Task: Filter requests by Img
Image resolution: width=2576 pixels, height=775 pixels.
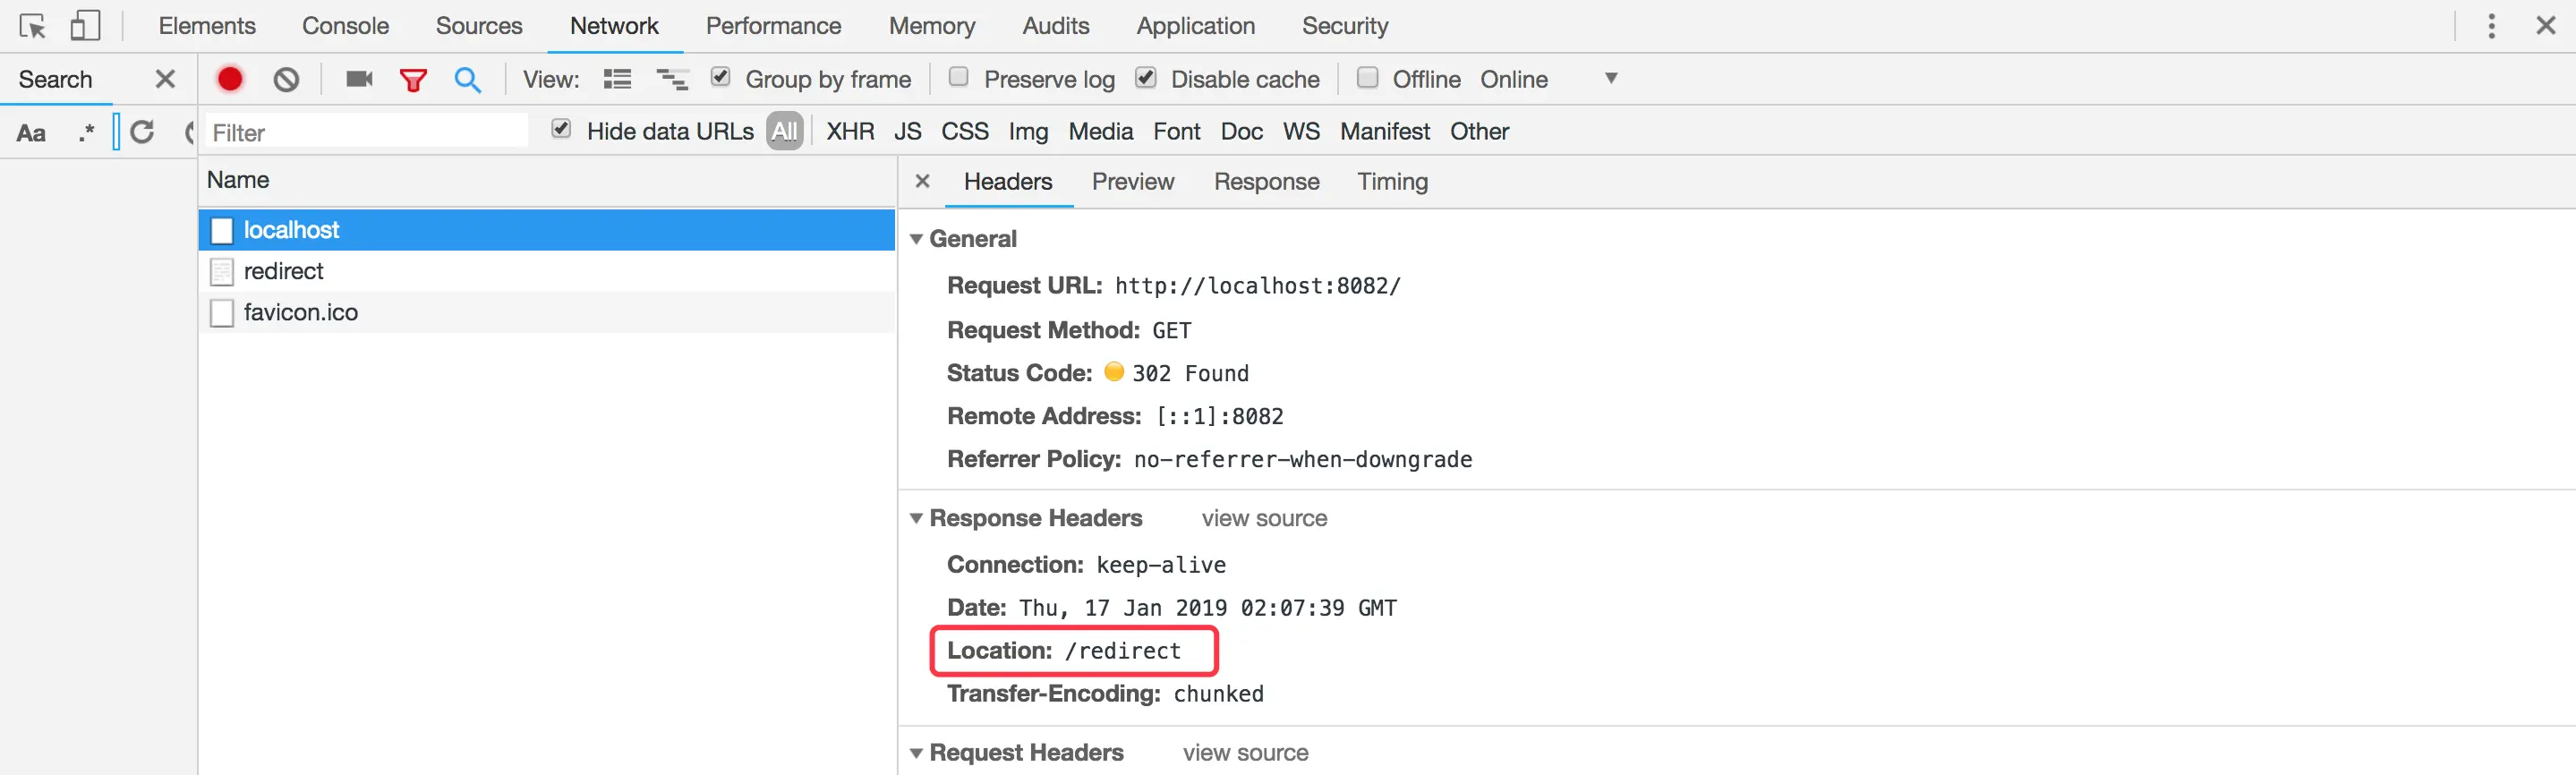Action: 1028,132
